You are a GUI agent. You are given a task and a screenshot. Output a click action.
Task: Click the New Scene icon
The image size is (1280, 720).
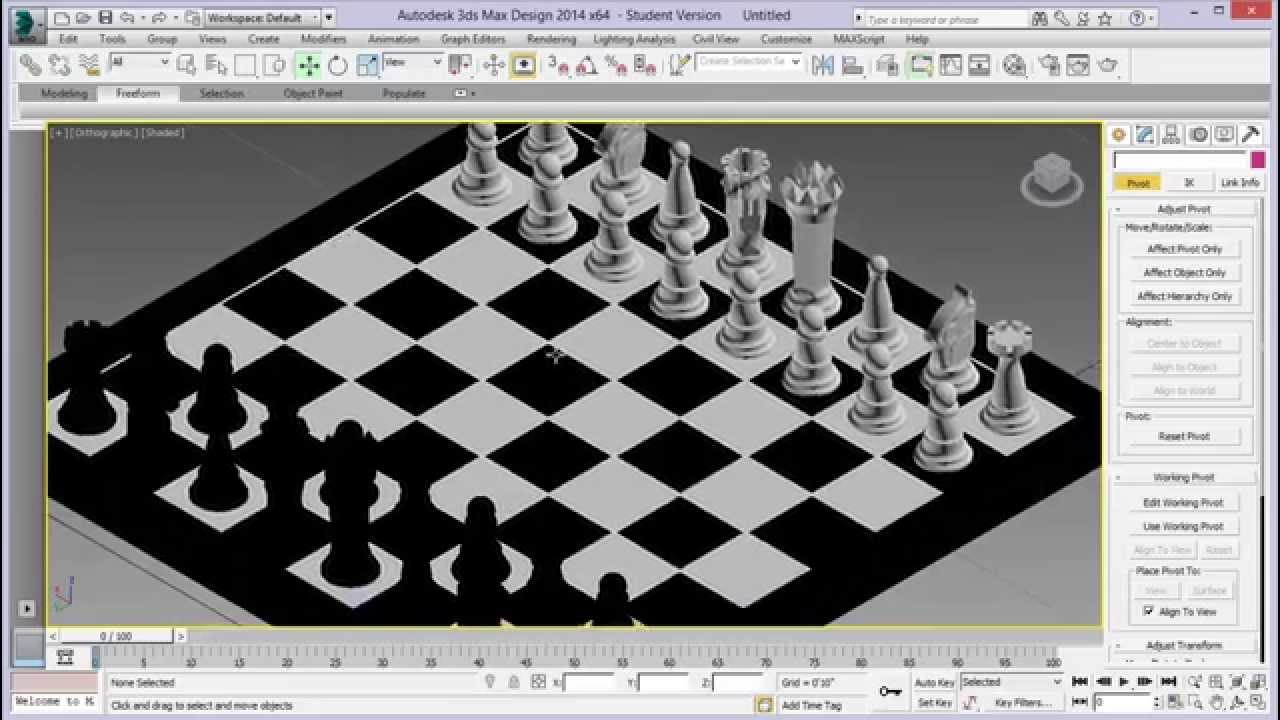62,18
